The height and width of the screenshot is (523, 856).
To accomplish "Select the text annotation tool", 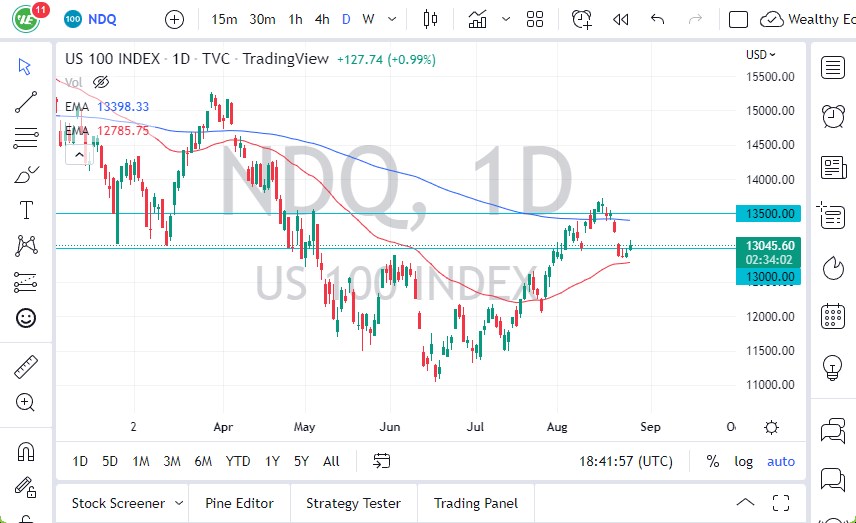I will [x=26, y=210].
